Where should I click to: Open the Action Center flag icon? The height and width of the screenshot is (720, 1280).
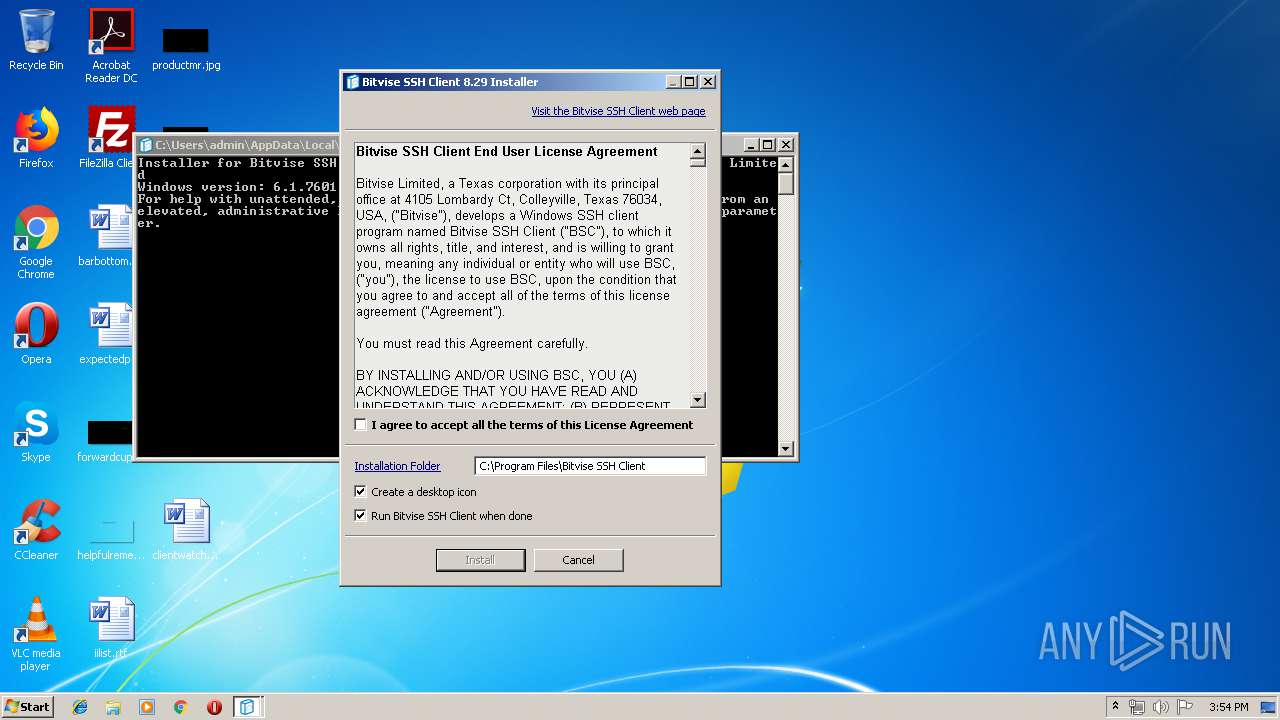[x=1185, y=707]
